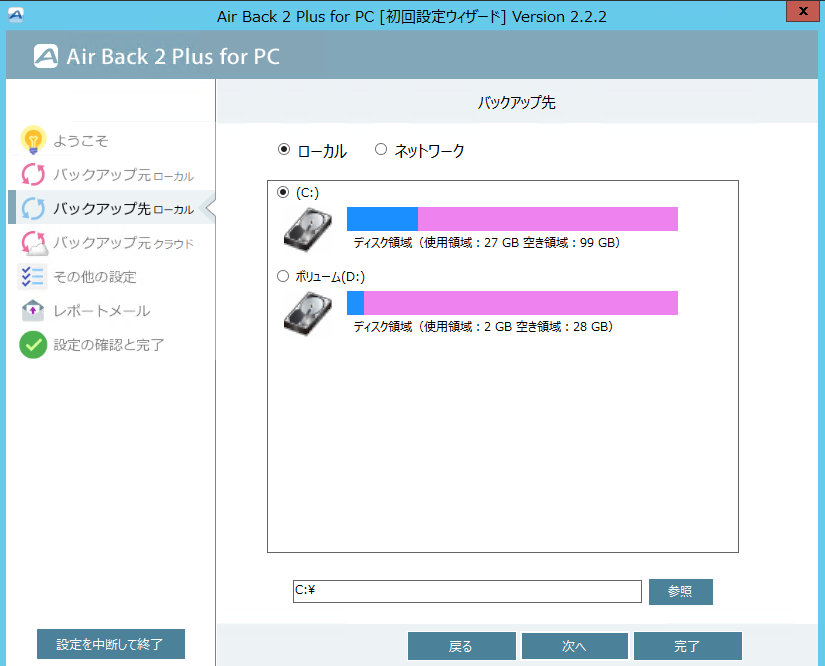Viewport: 825px width, 666px height.
Task: Click the C: drive usage bar
Action: tap(512, 219)
